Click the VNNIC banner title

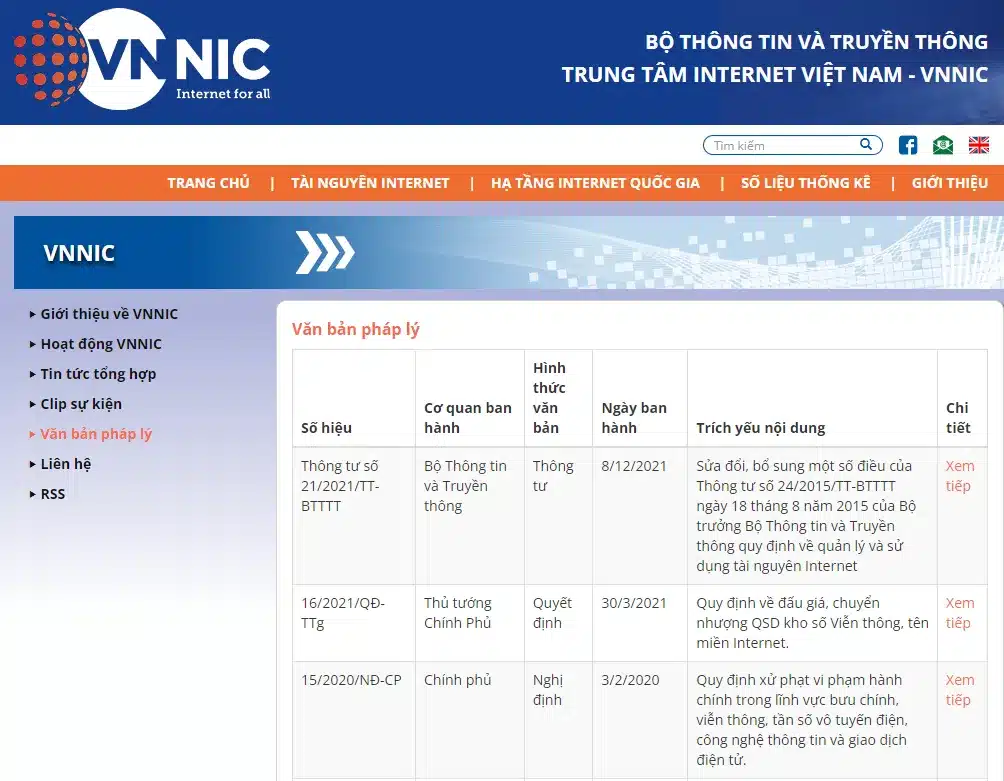click(x=79, y=253)
